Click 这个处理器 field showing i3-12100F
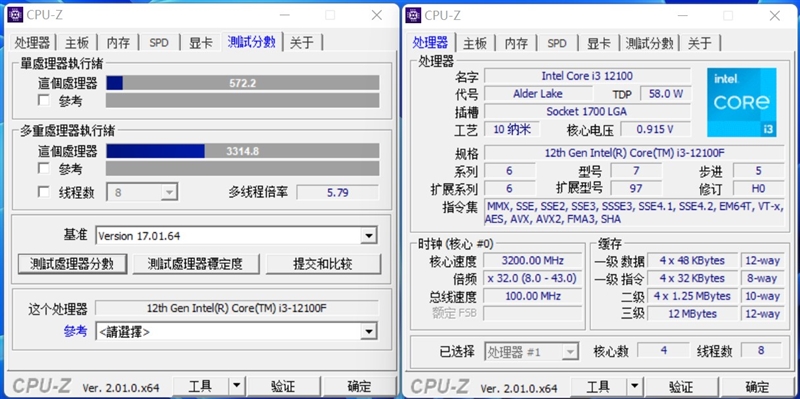The height and width of the screenshot is (399, 800). (237, 308)
